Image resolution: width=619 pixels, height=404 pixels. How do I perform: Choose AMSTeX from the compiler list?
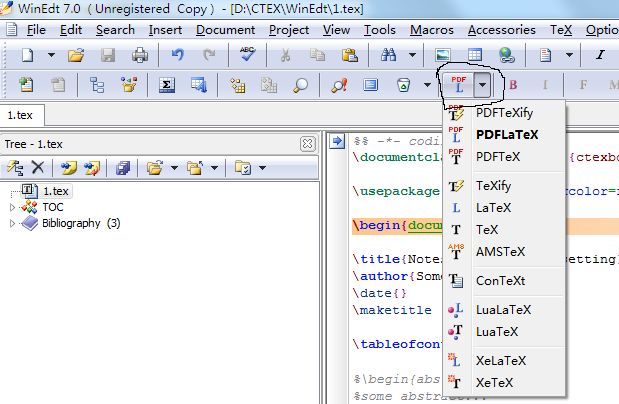pyautogui.click(x=505, y=252)
